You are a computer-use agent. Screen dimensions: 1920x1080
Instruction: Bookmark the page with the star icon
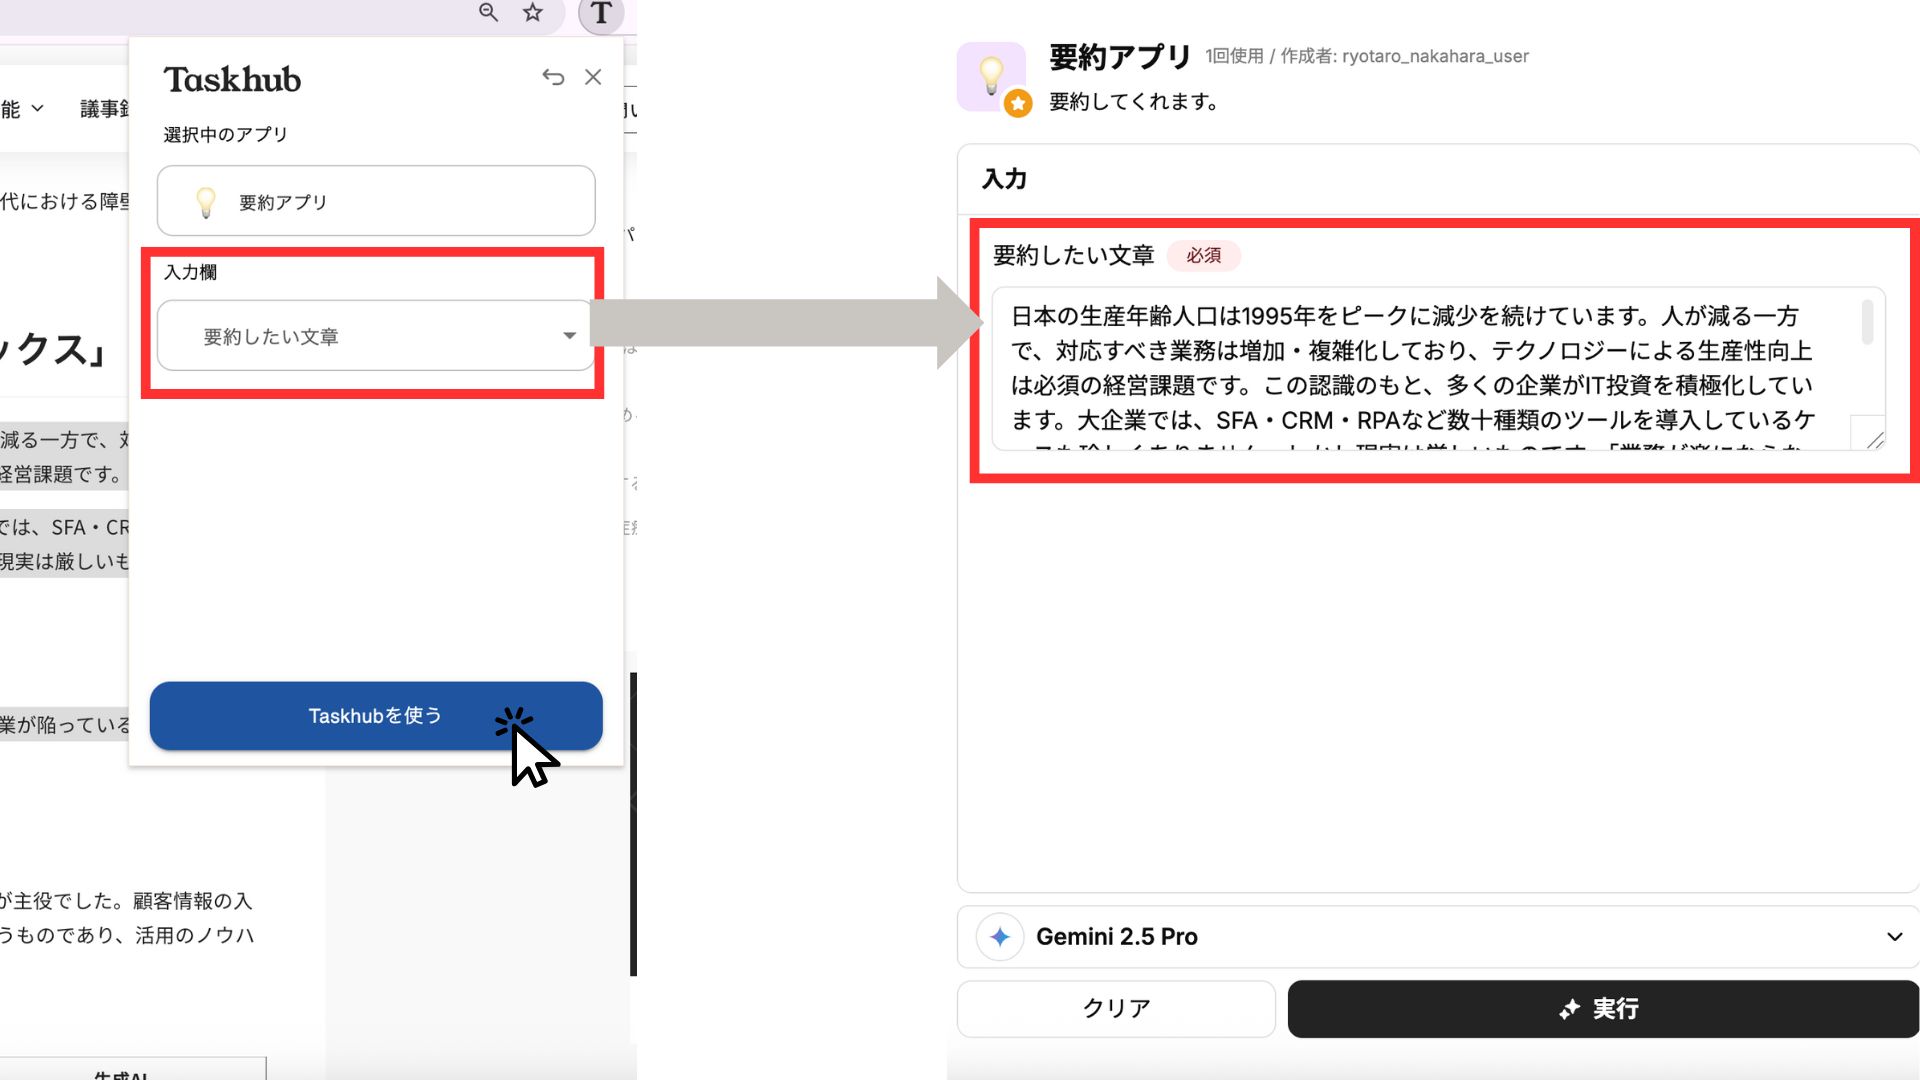click(x=533, y=12)
